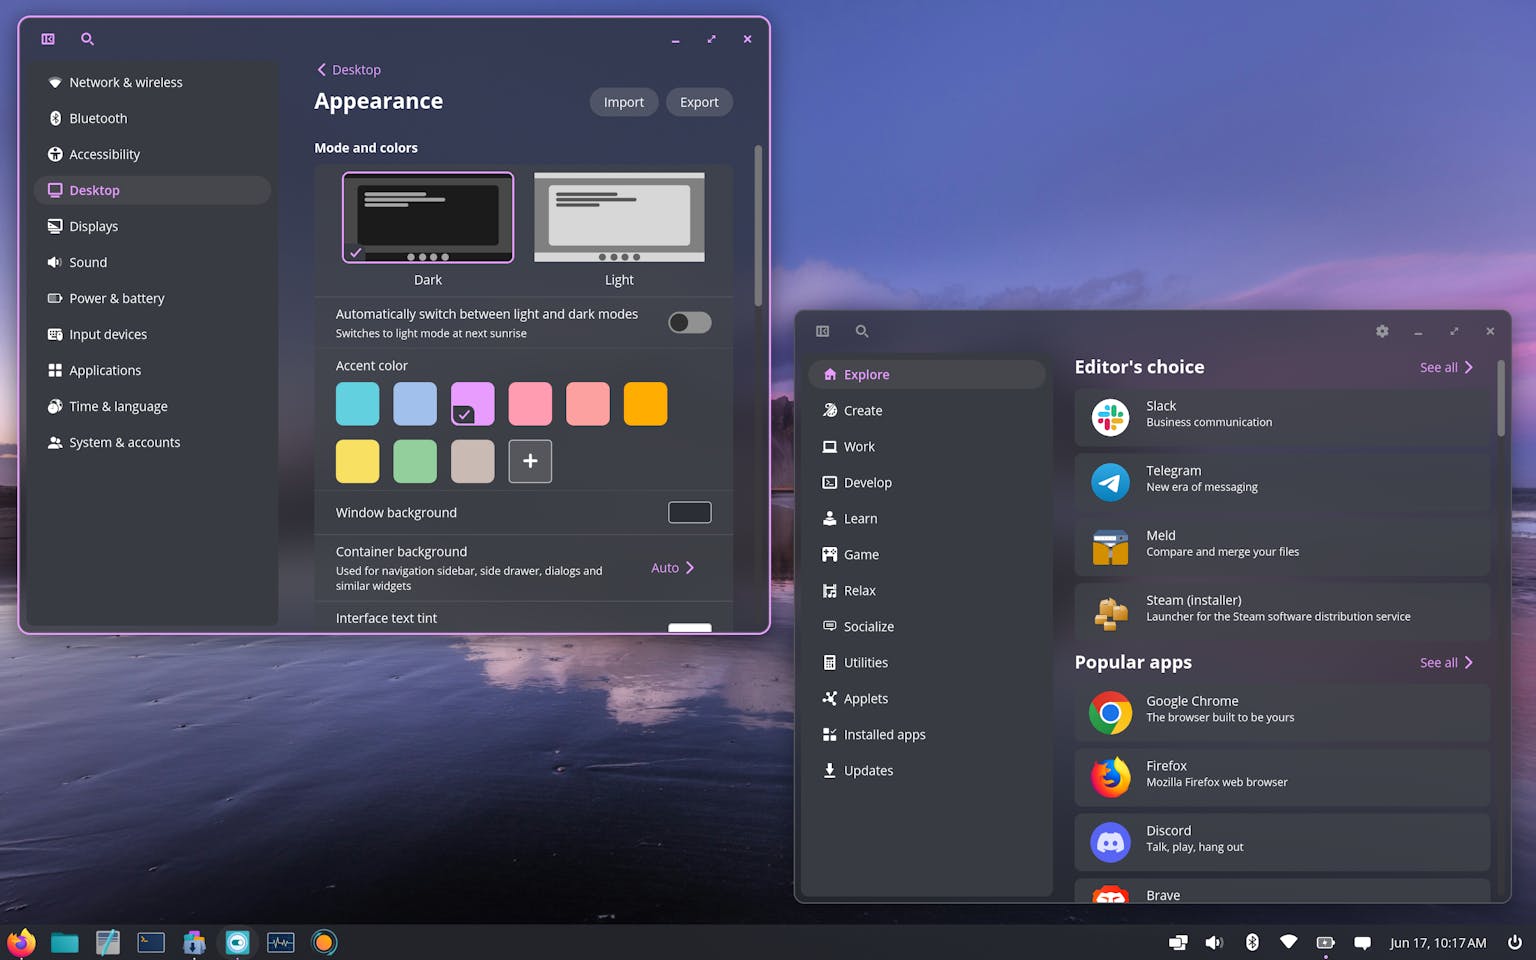Toggle the Settings sidebar panel icon
This screenshot has width=1536, height=960.
pos(48,39)
